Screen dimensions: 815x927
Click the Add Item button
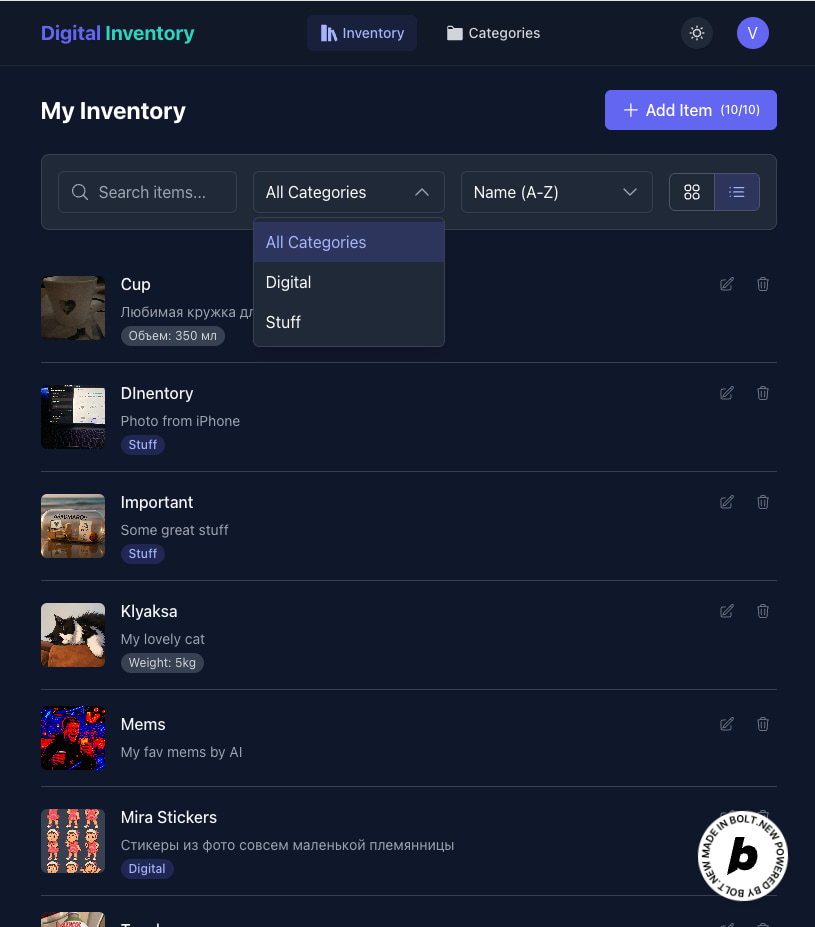(x=690, y=110)
